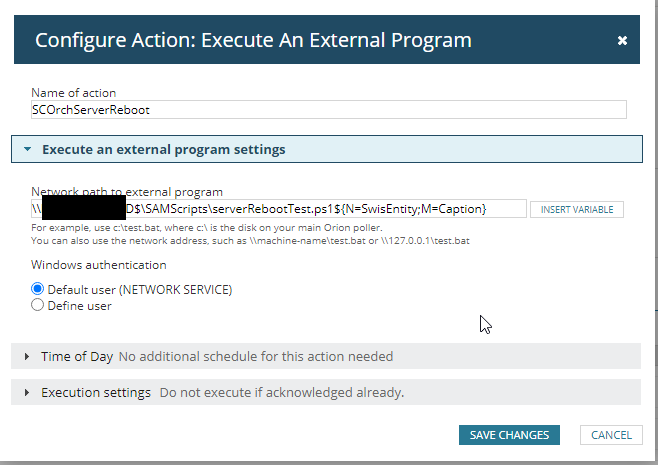Click the Network path to external program field
Image resolution: width=658 pixels, height=465 pixels.
tap(278, 208)
